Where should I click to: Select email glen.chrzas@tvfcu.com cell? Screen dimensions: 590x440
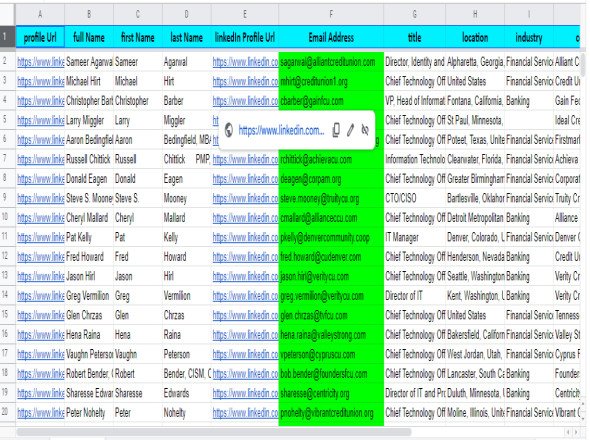pyautogui.click(x=331, y=315)
